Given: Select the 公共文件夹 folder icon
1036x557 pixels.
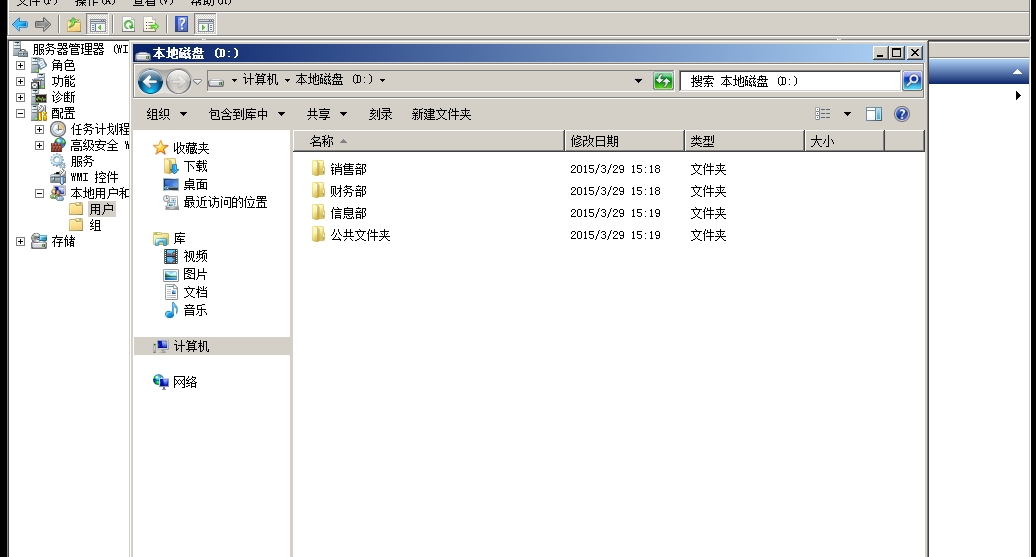Looking at the screenshot, I should (318, 234).
